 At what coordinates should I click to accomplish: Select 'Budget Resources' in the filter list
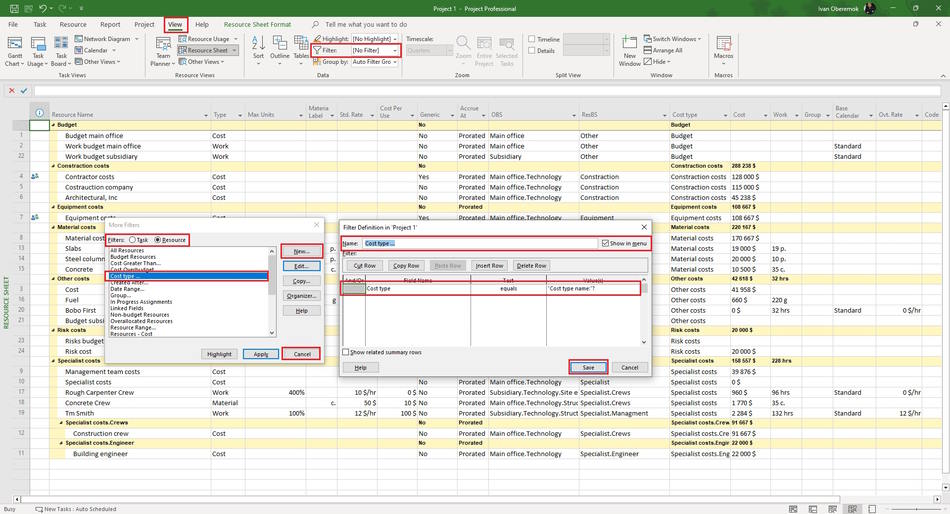point(133,257)
